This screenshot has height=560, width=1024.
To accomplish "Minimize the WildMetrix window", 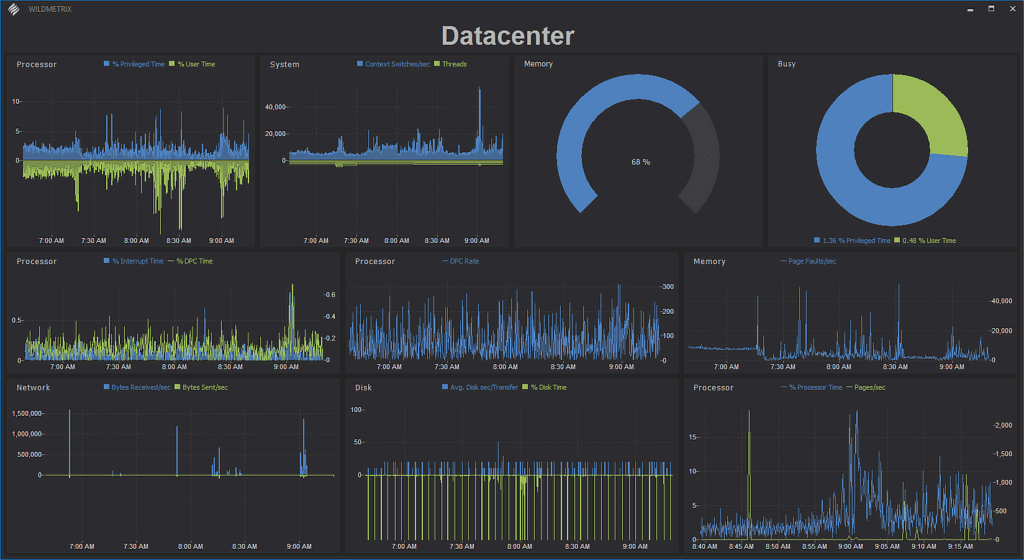I will tap(969, 8).
